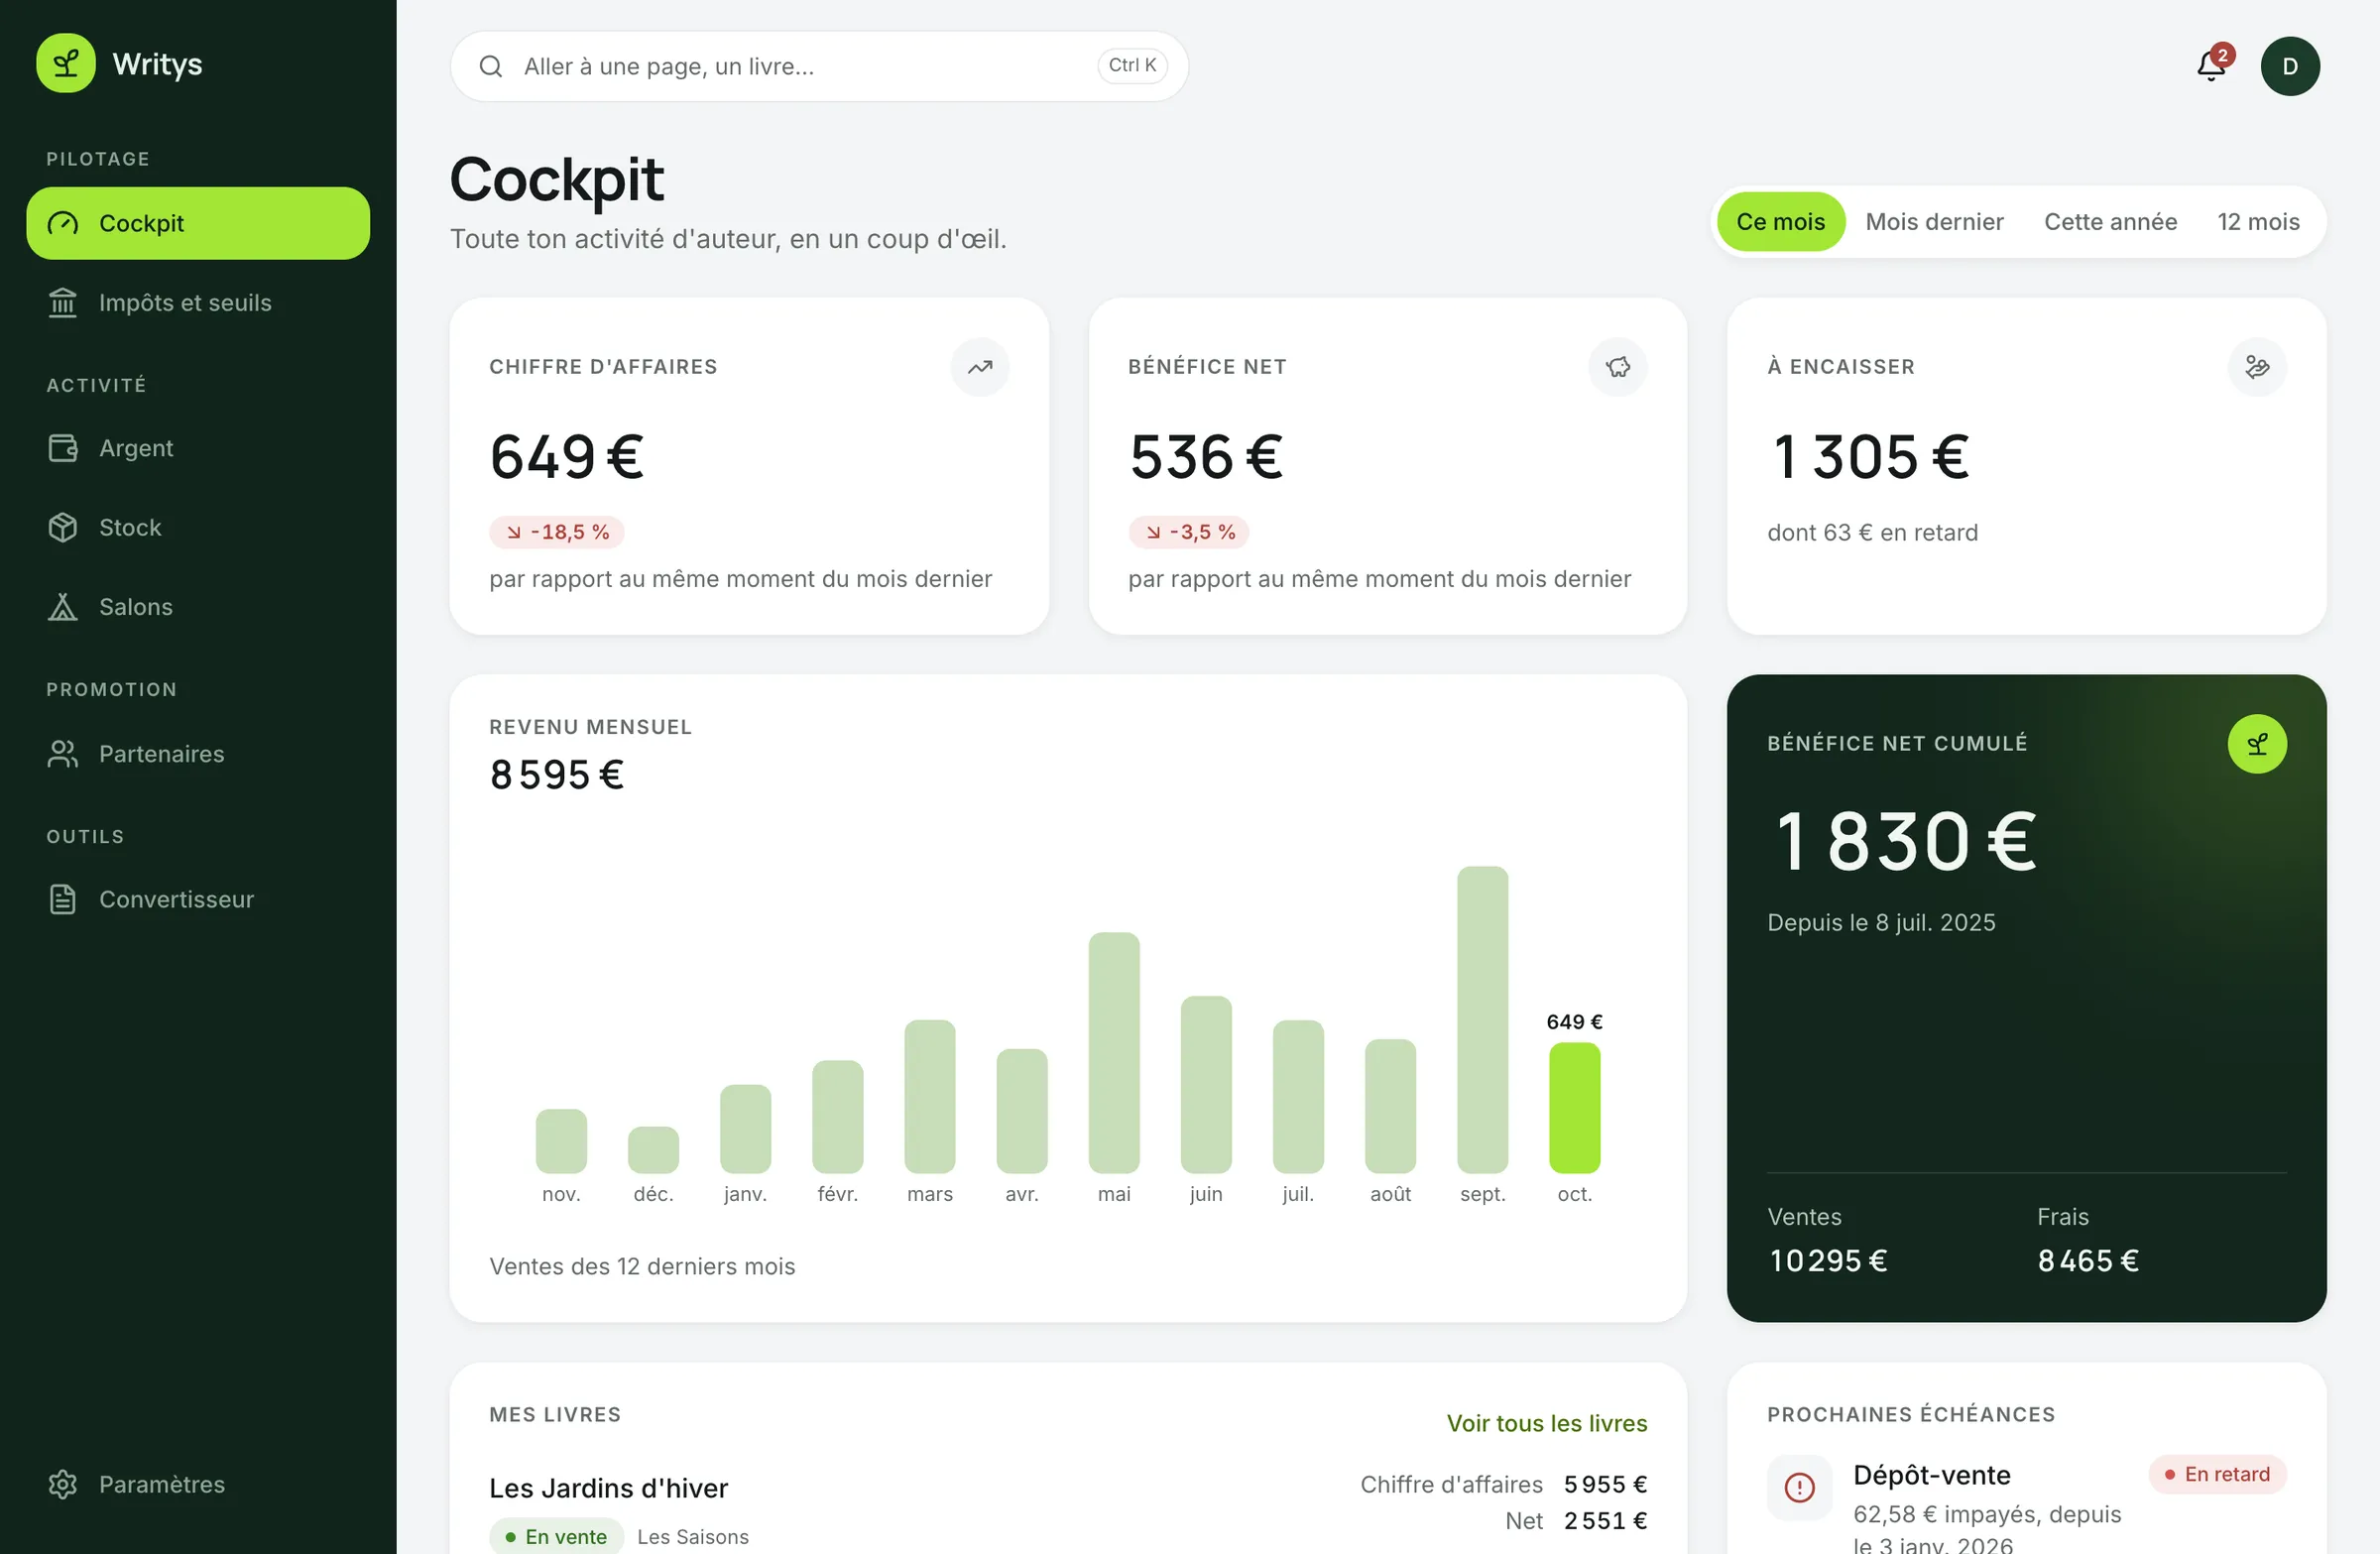Open the user avatar D menu

click(2290, 66)
